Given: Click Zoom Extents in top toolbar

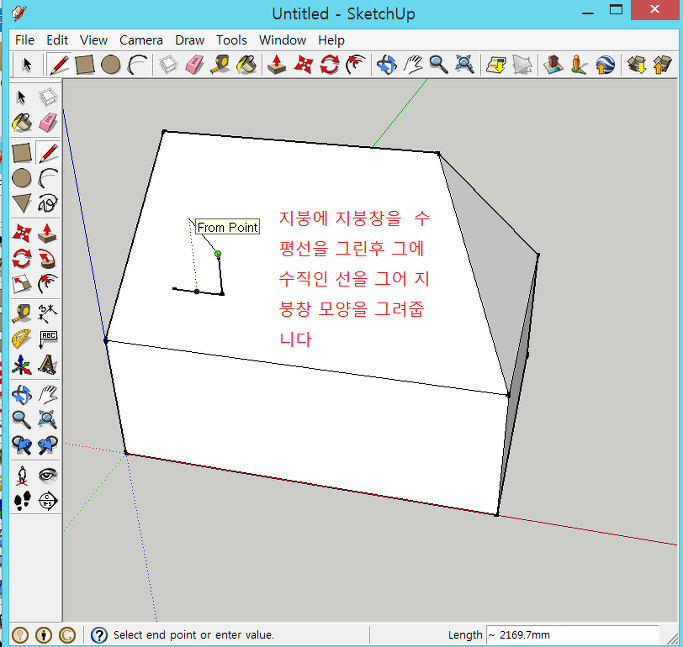Looking at the screenshot, I should 464,65.
